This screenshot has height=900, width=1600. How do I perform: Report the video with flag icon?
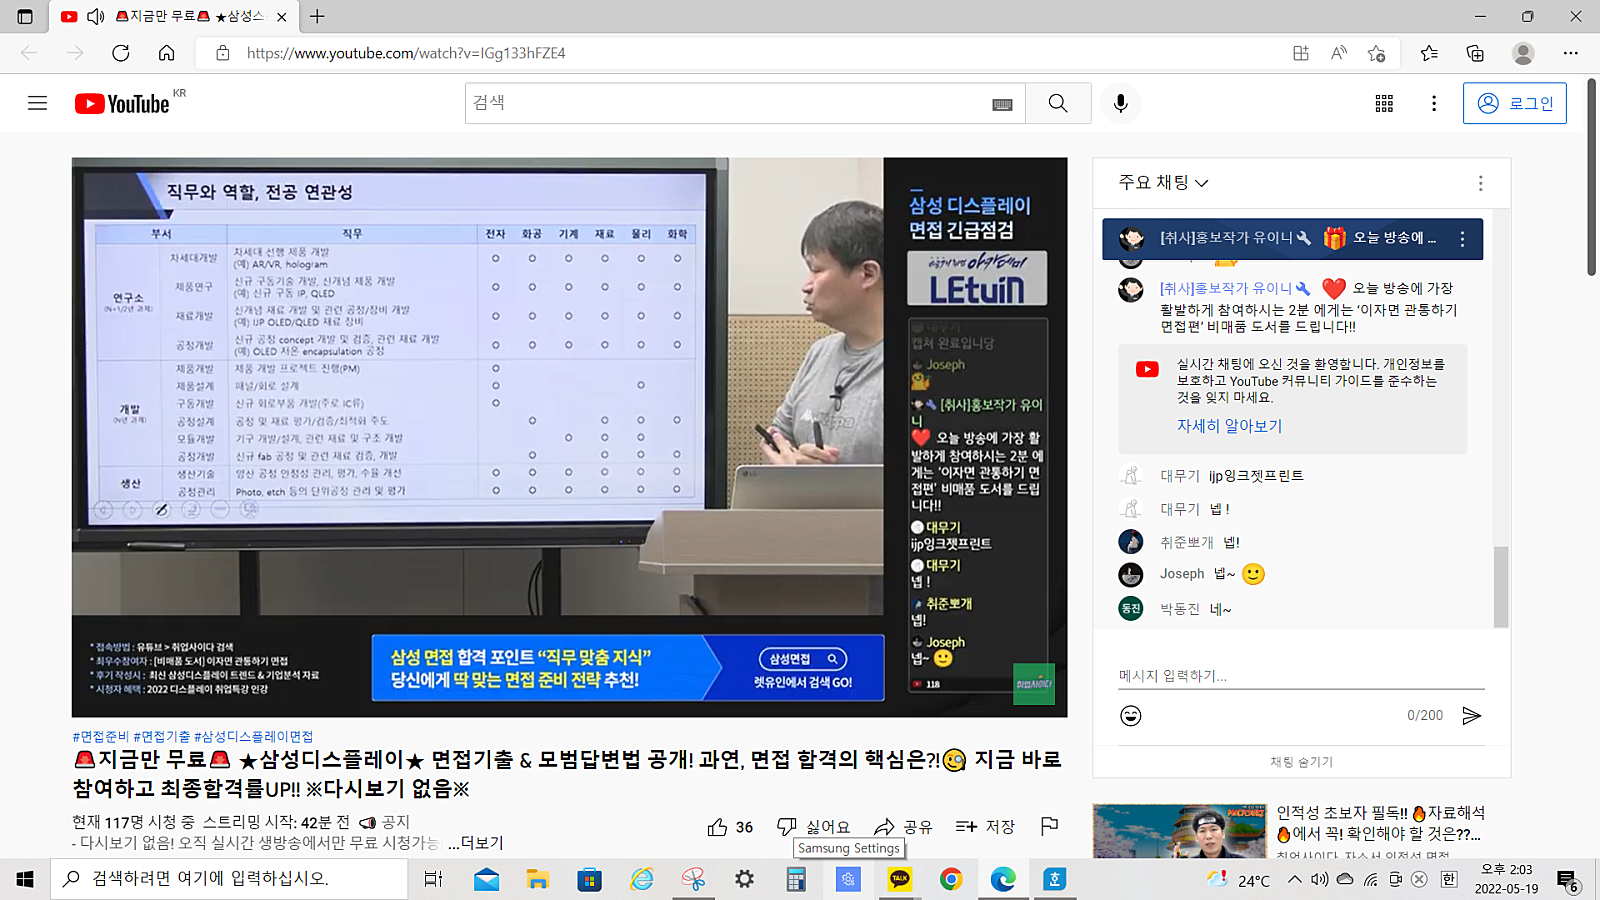(1049, 826)
